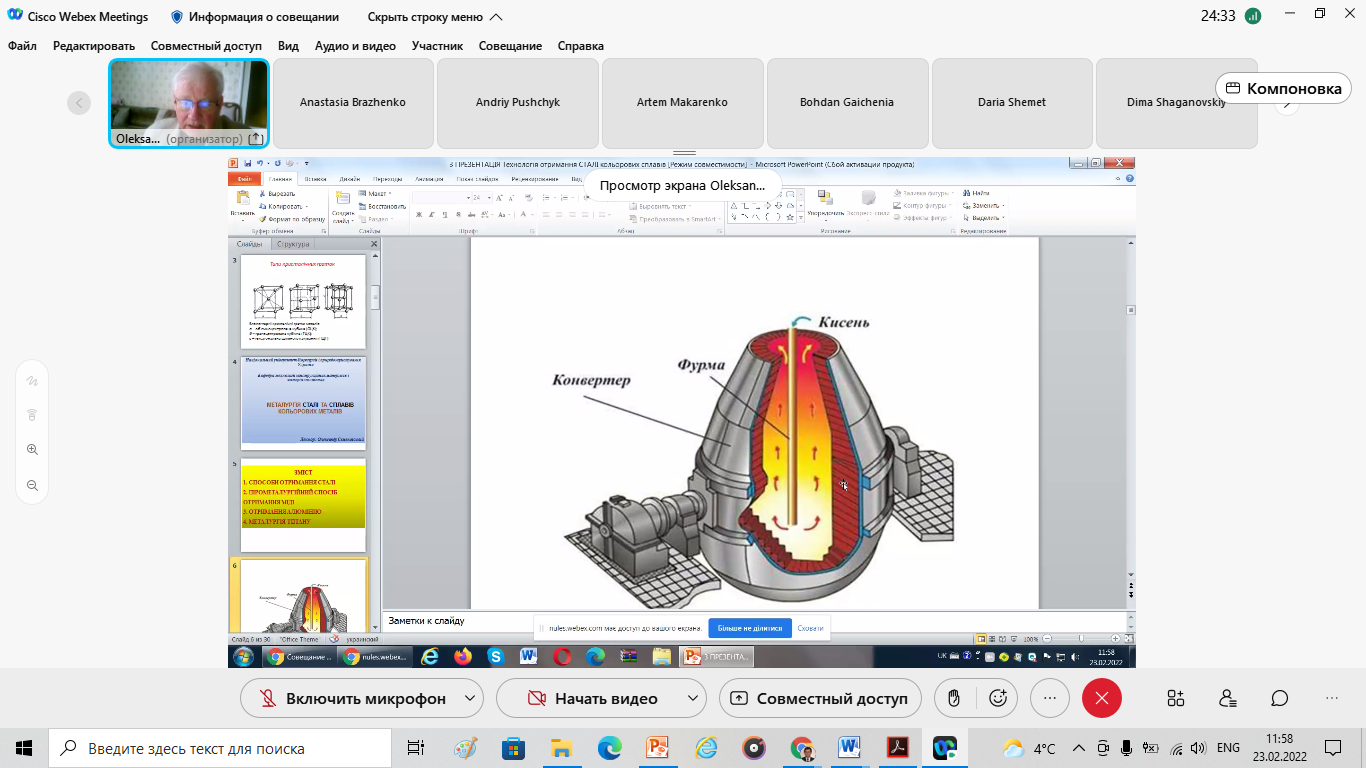Image resolution: width=1366 pixels, height=768 pixels.
Task: Open Microsoft Store from taskbar
Action: coord(513,748)
